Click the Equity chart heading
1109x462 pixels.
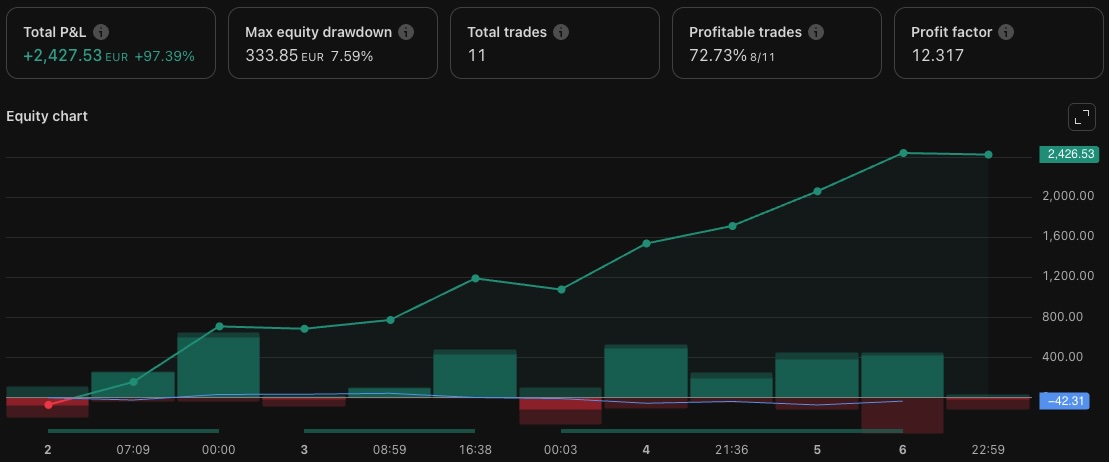(x=47, y=116)
